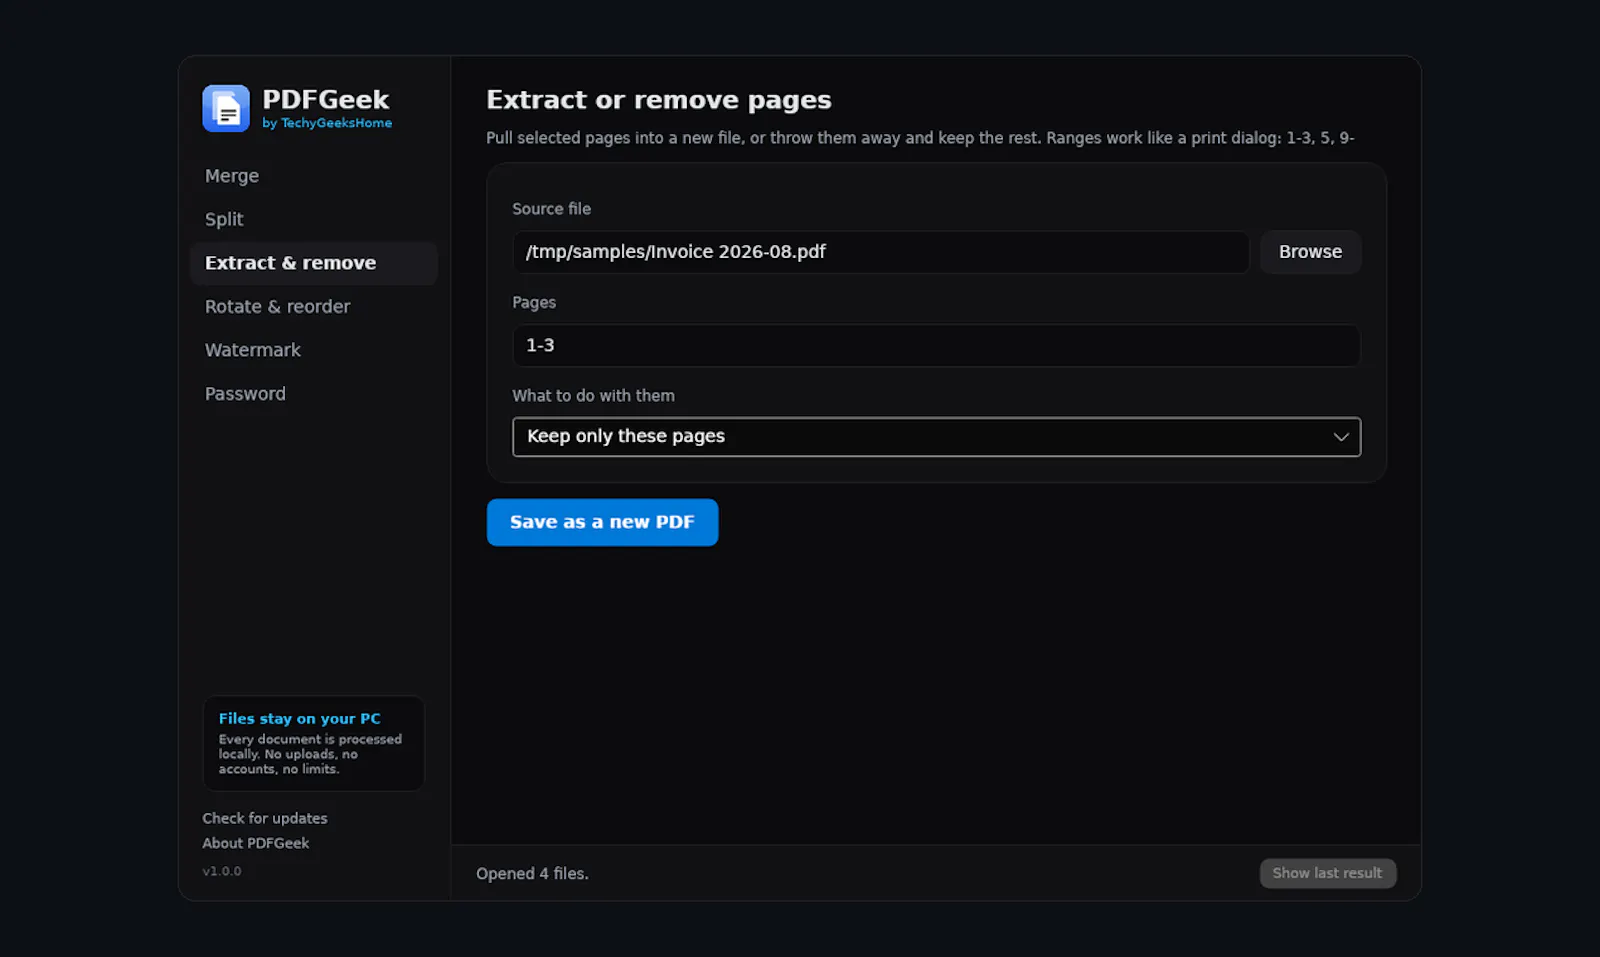
Task: Click the PDFGeek app title text
Action: coord(326,99)
